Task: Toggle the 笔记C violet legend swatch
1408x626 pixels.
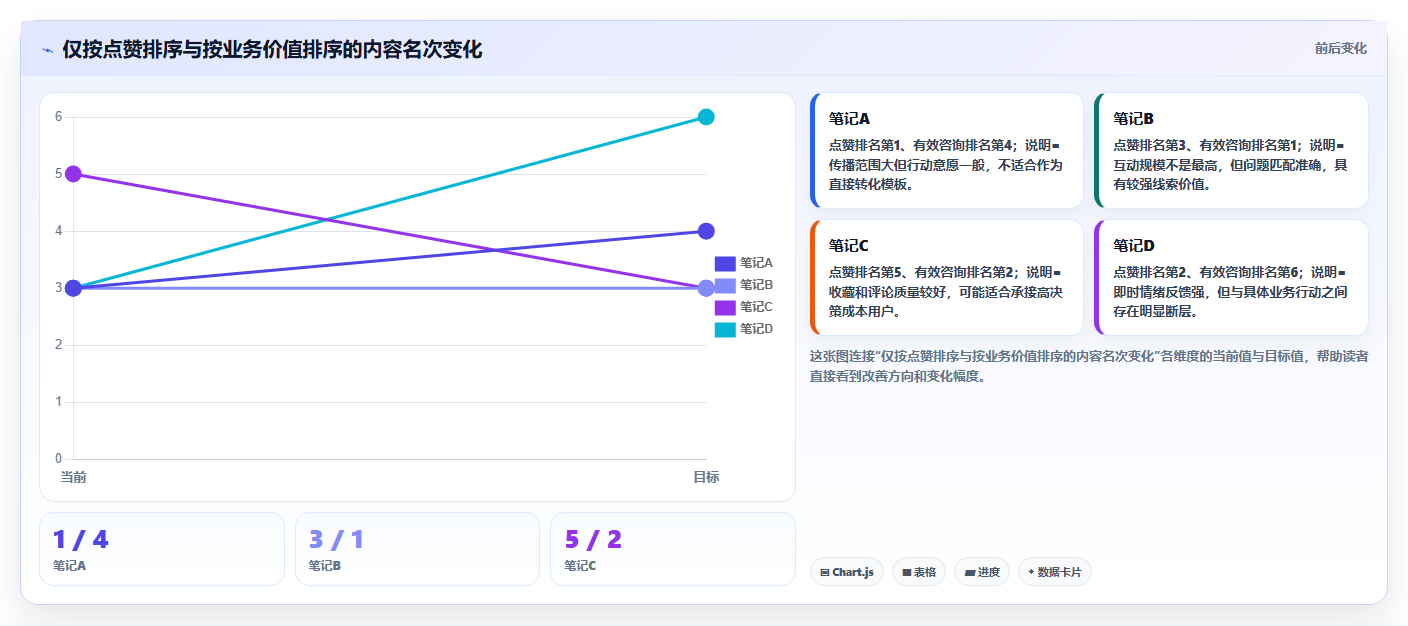Action: (x=725, y=307)
